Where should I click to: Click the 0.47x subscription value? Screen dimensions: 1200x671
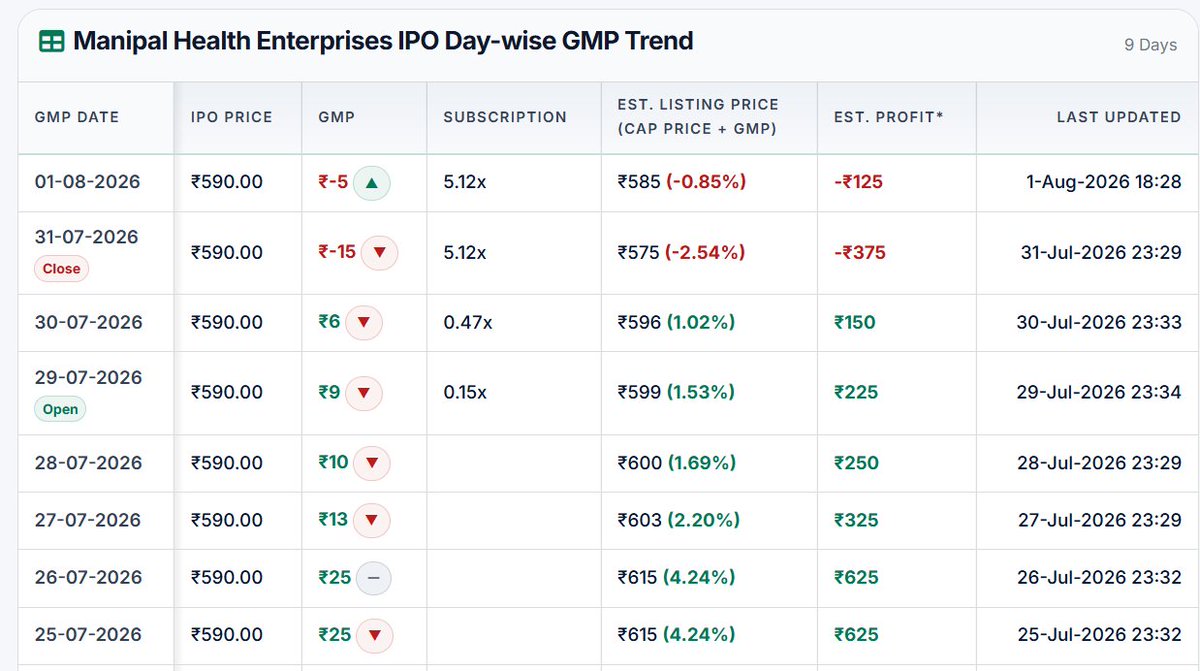(x=467, y=323)
